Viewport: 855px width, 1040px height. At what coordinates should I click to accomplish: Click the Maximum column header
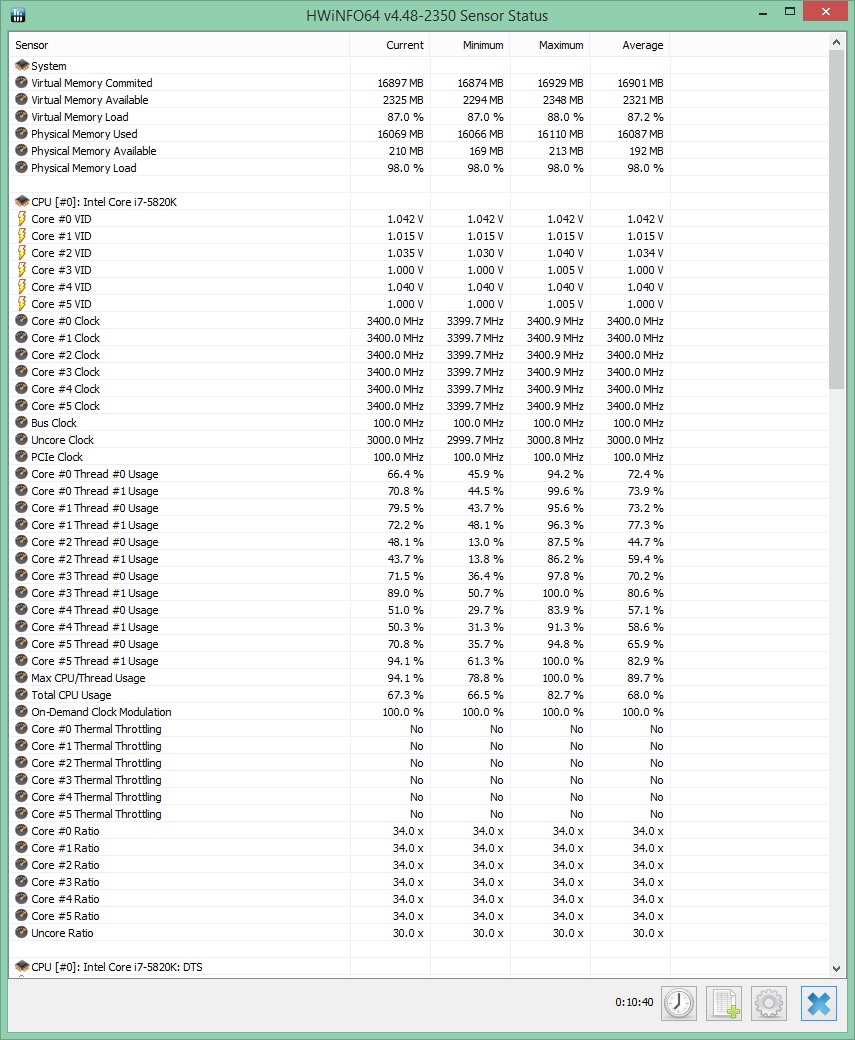tap(550, 45)
